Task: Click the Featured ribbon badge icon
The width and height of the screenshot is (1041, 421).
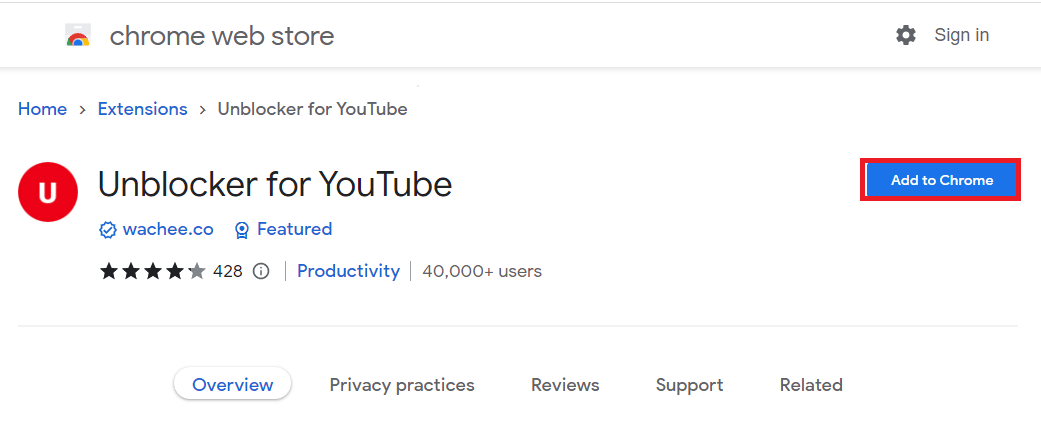Action: pos(242,230)
